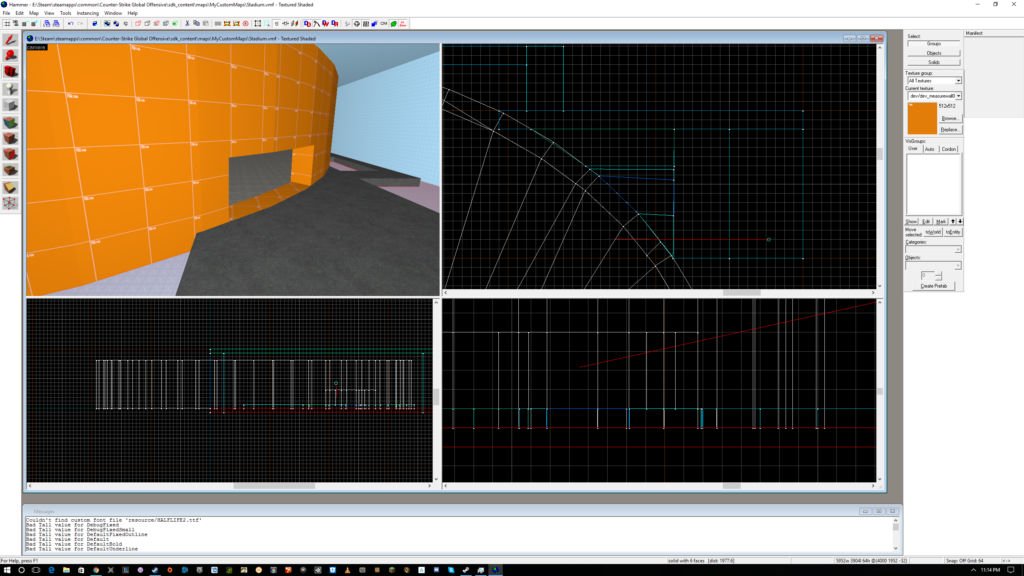This screenshot has width=1024, height=576.
Task: Click the taskbar clock showing 11:14 PM
Action: (990, 570)
